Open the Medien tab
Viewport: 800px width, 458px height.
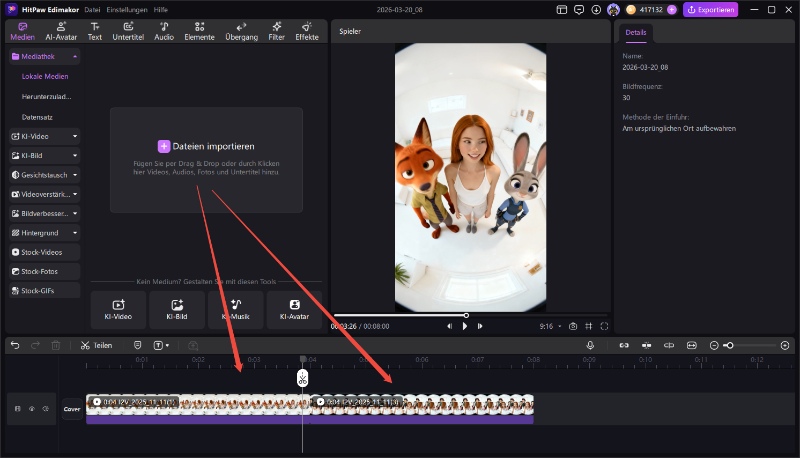(x=22, y=32)
